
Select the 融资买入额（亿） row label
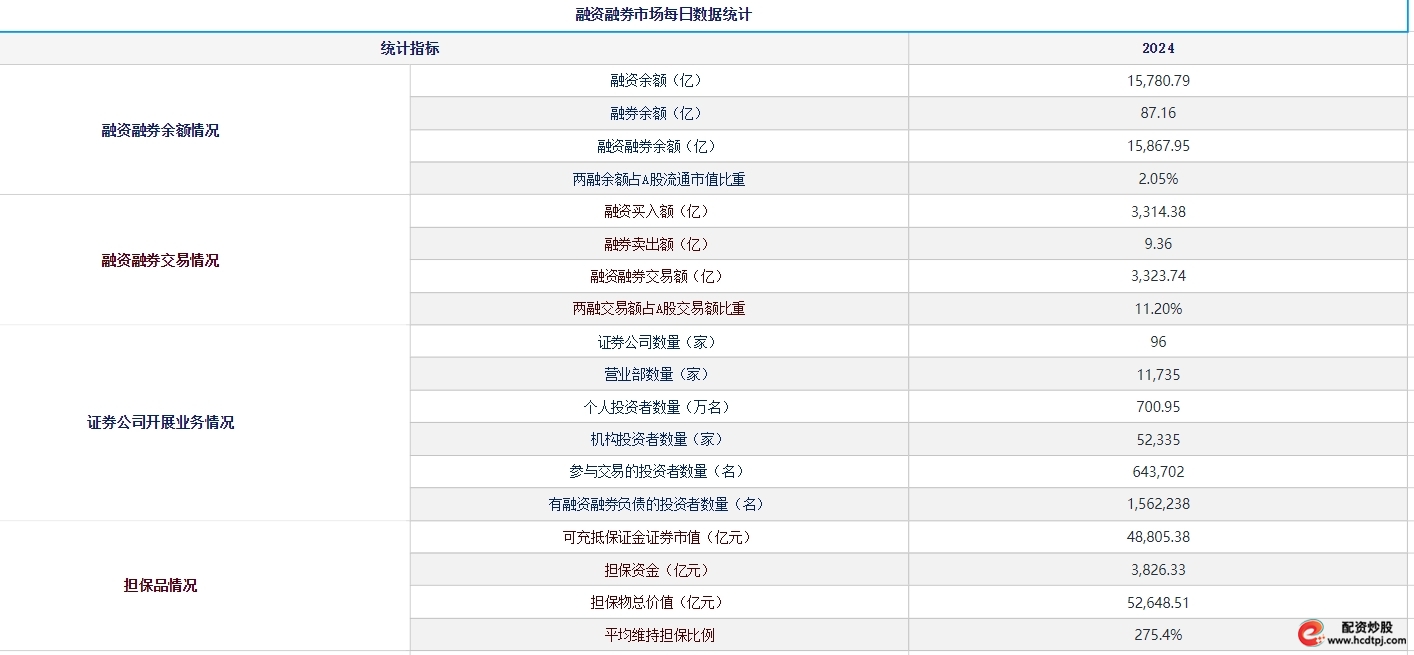[659, 211]
